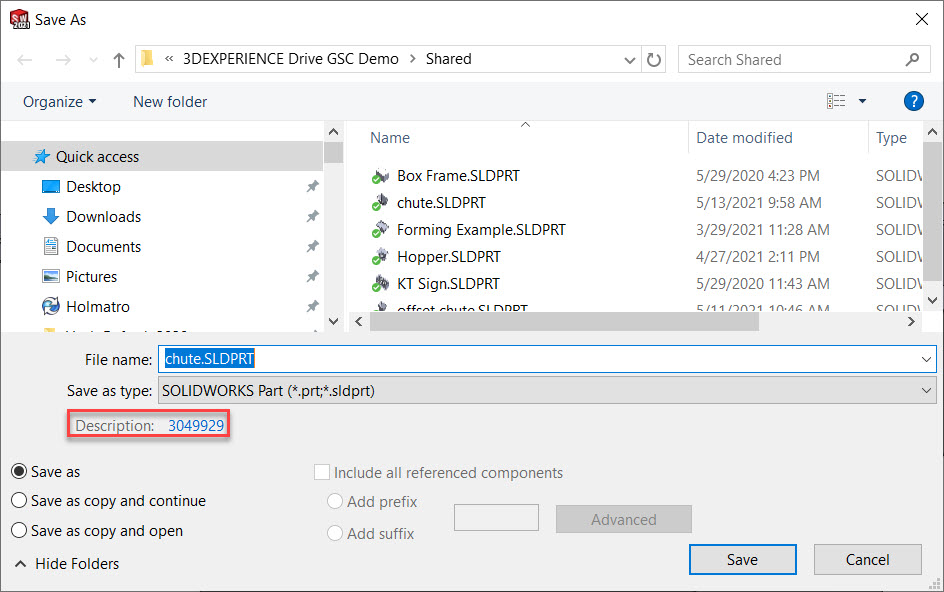Choose the Add suffix radio option
The width and height of the screenshot is (944, 592).
335,534
